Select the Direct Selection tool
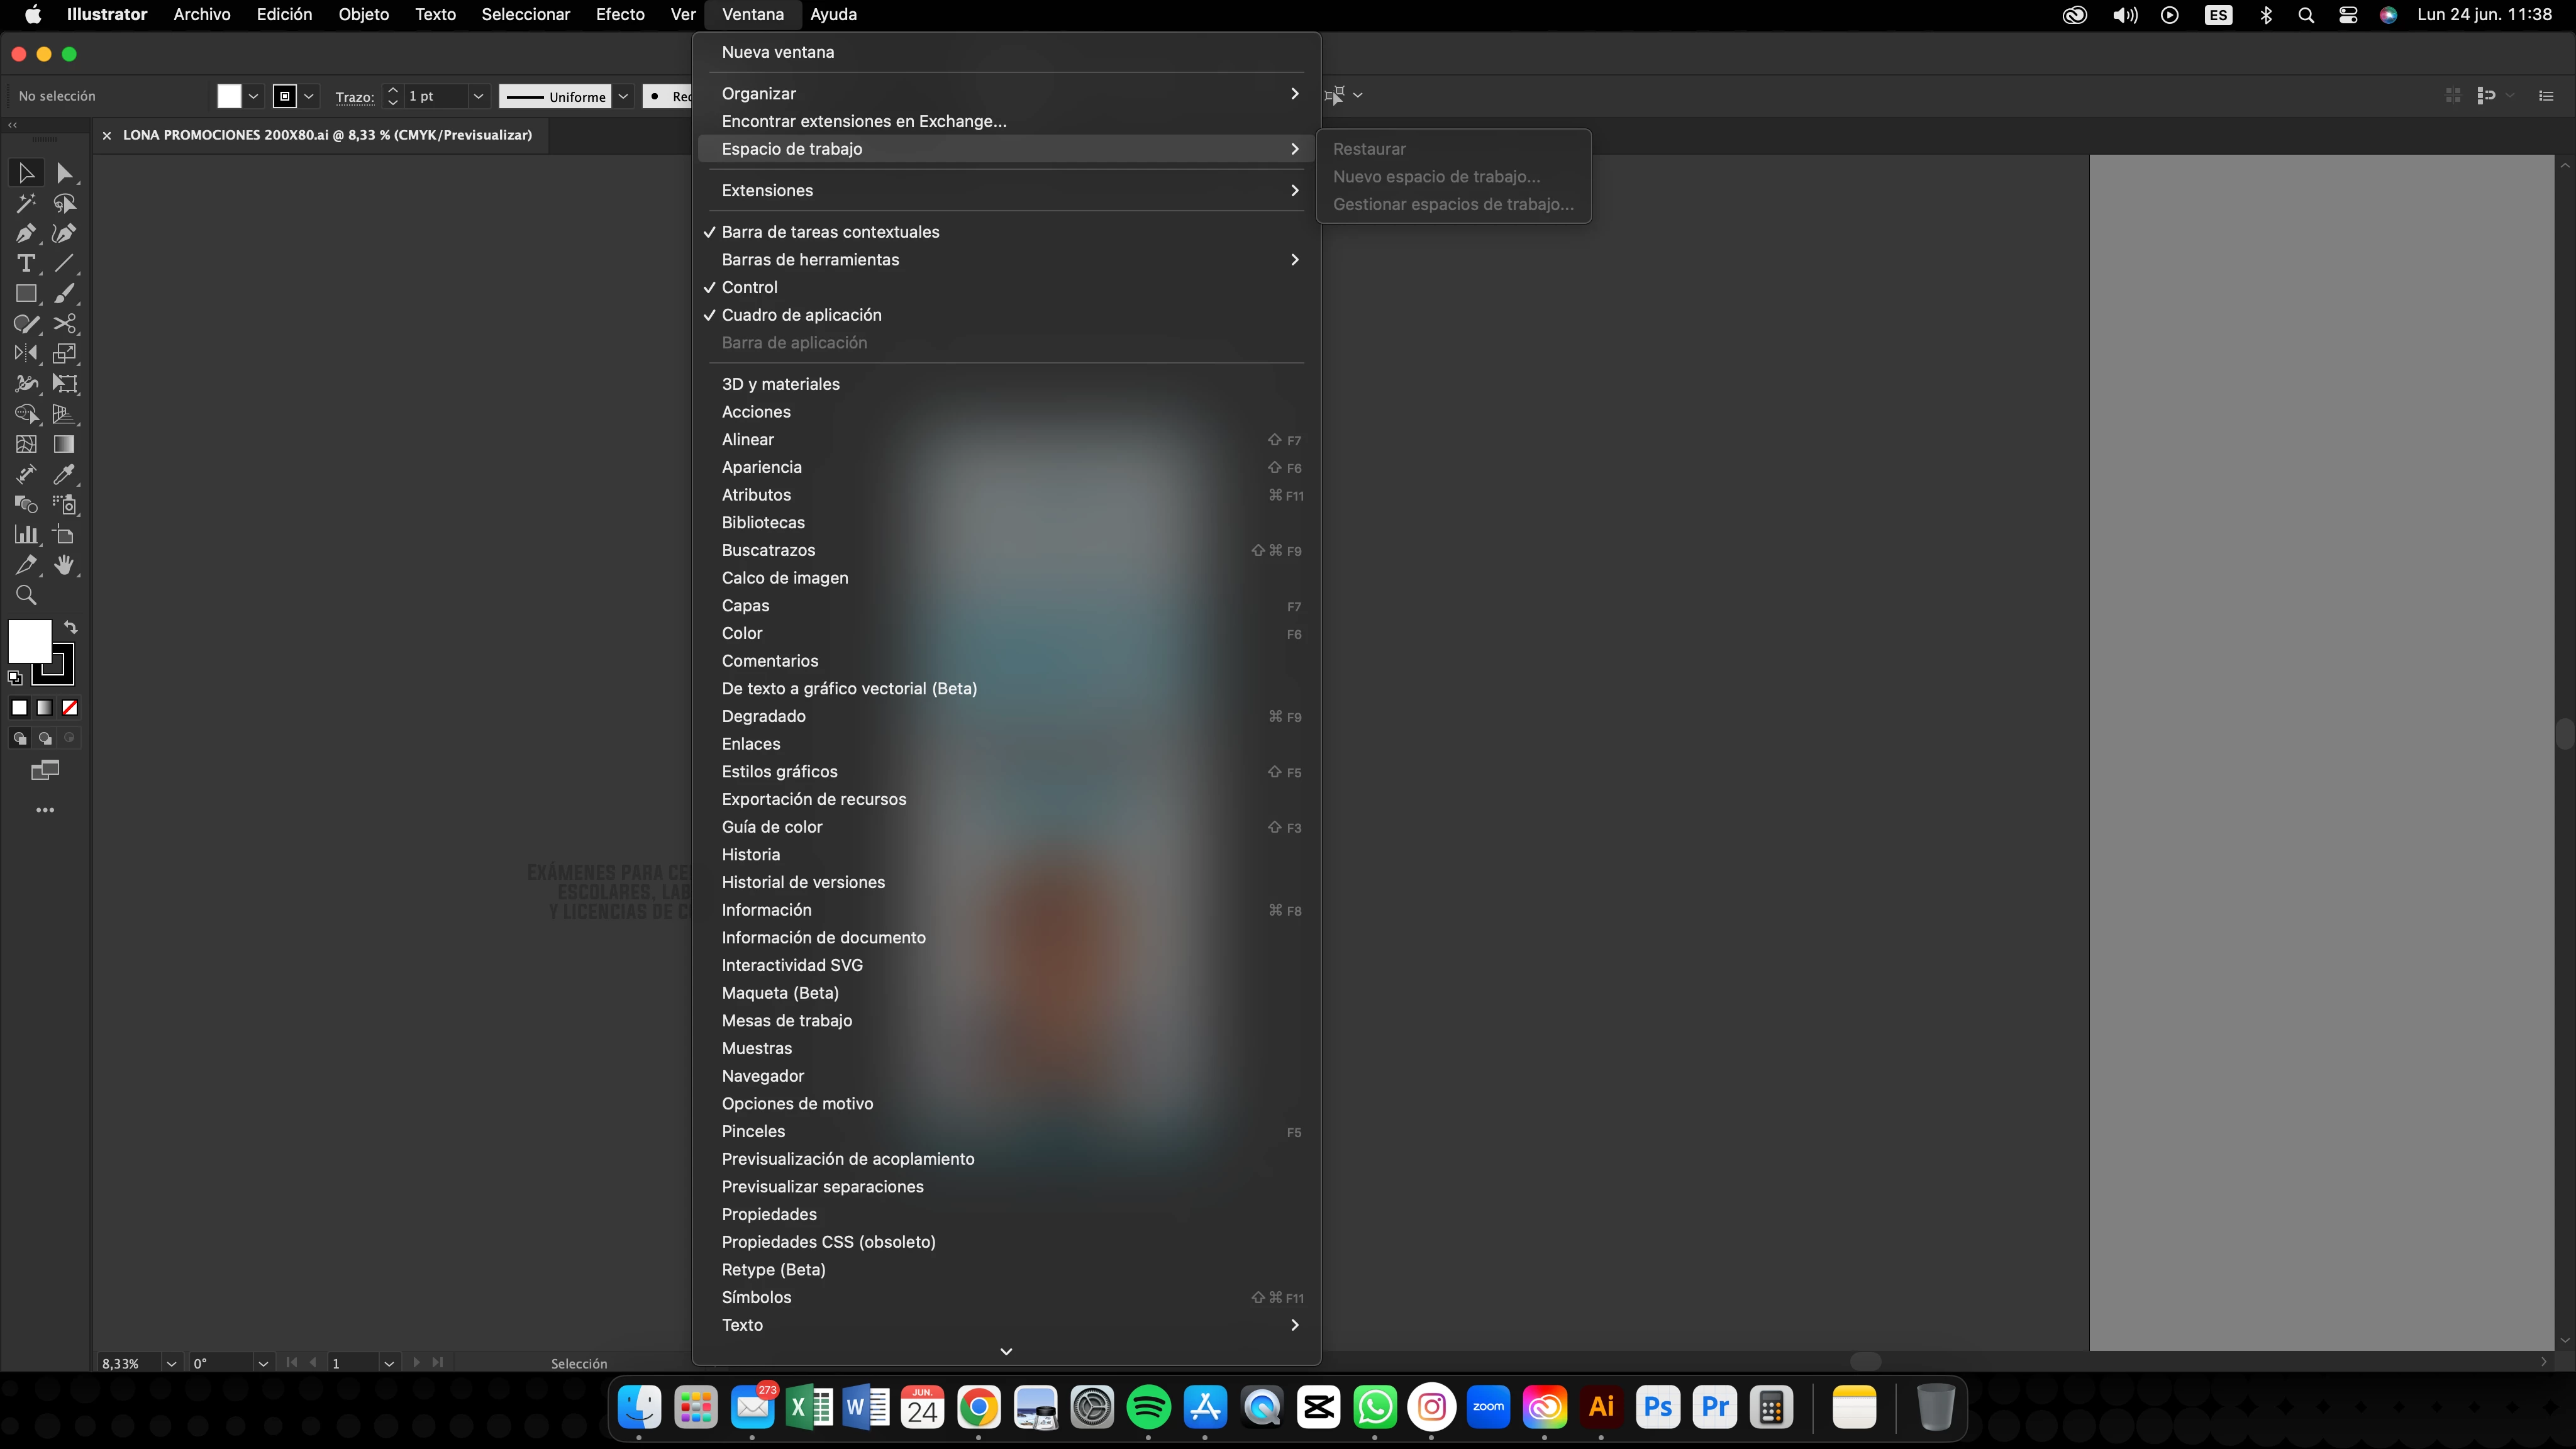This screenshot has width=2576, height=1449. 64,173
